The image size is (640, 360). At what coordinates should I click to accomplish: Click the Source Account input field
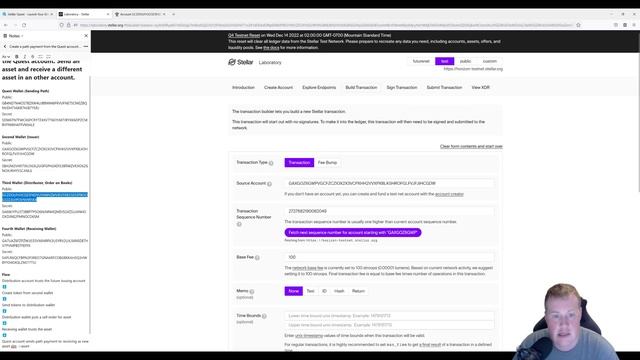tap(389, 184)
